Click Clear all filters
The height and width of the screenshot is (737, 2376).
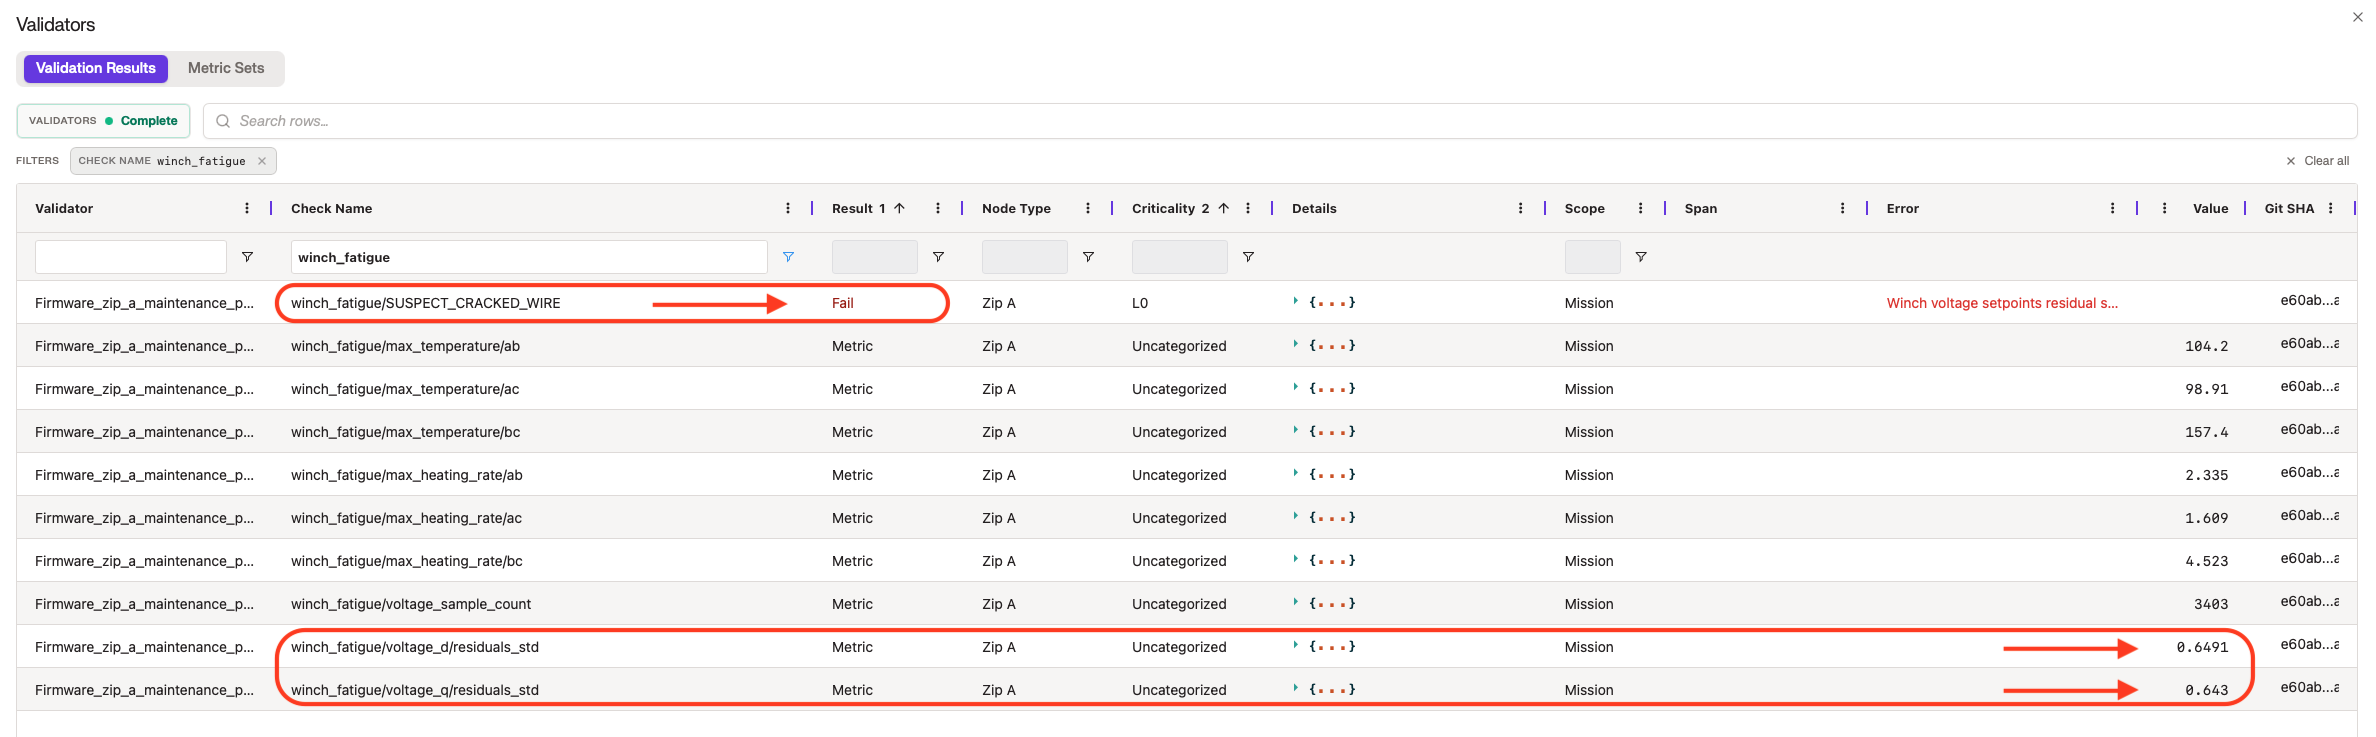pyautogui.click(x=2317, y=161)
